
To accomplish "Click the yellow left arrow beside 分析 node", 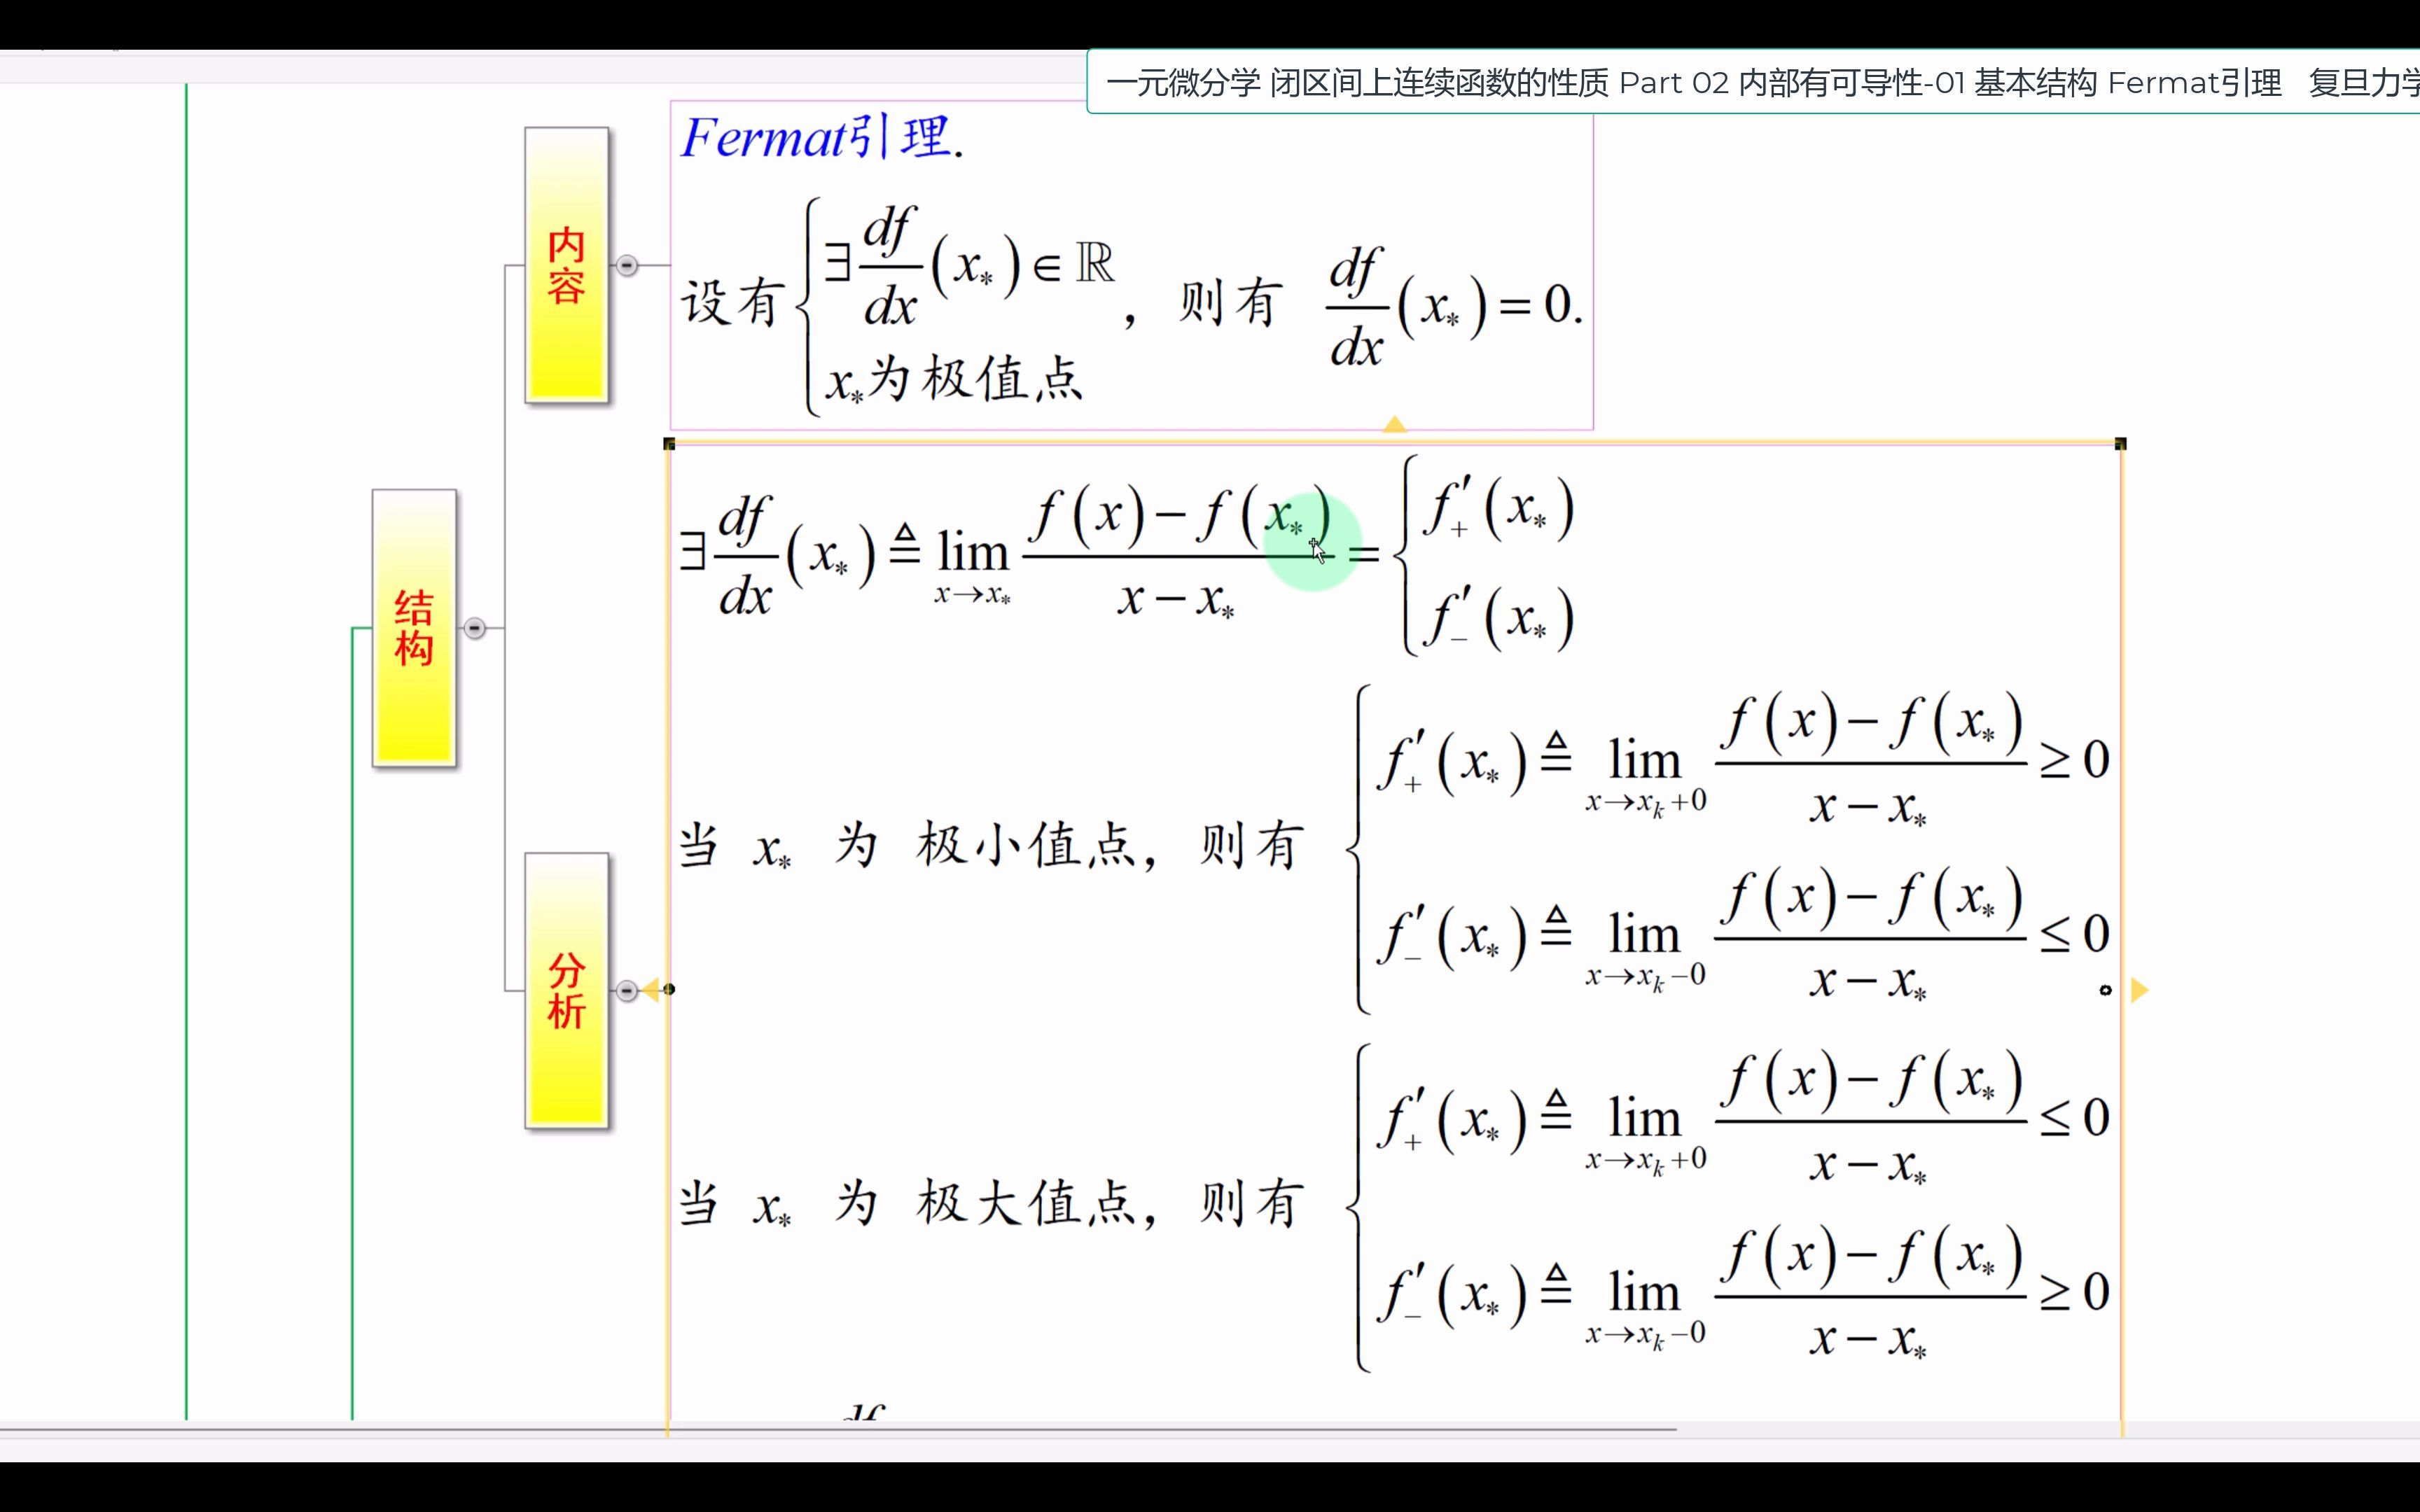I will [x=651, y=990].
